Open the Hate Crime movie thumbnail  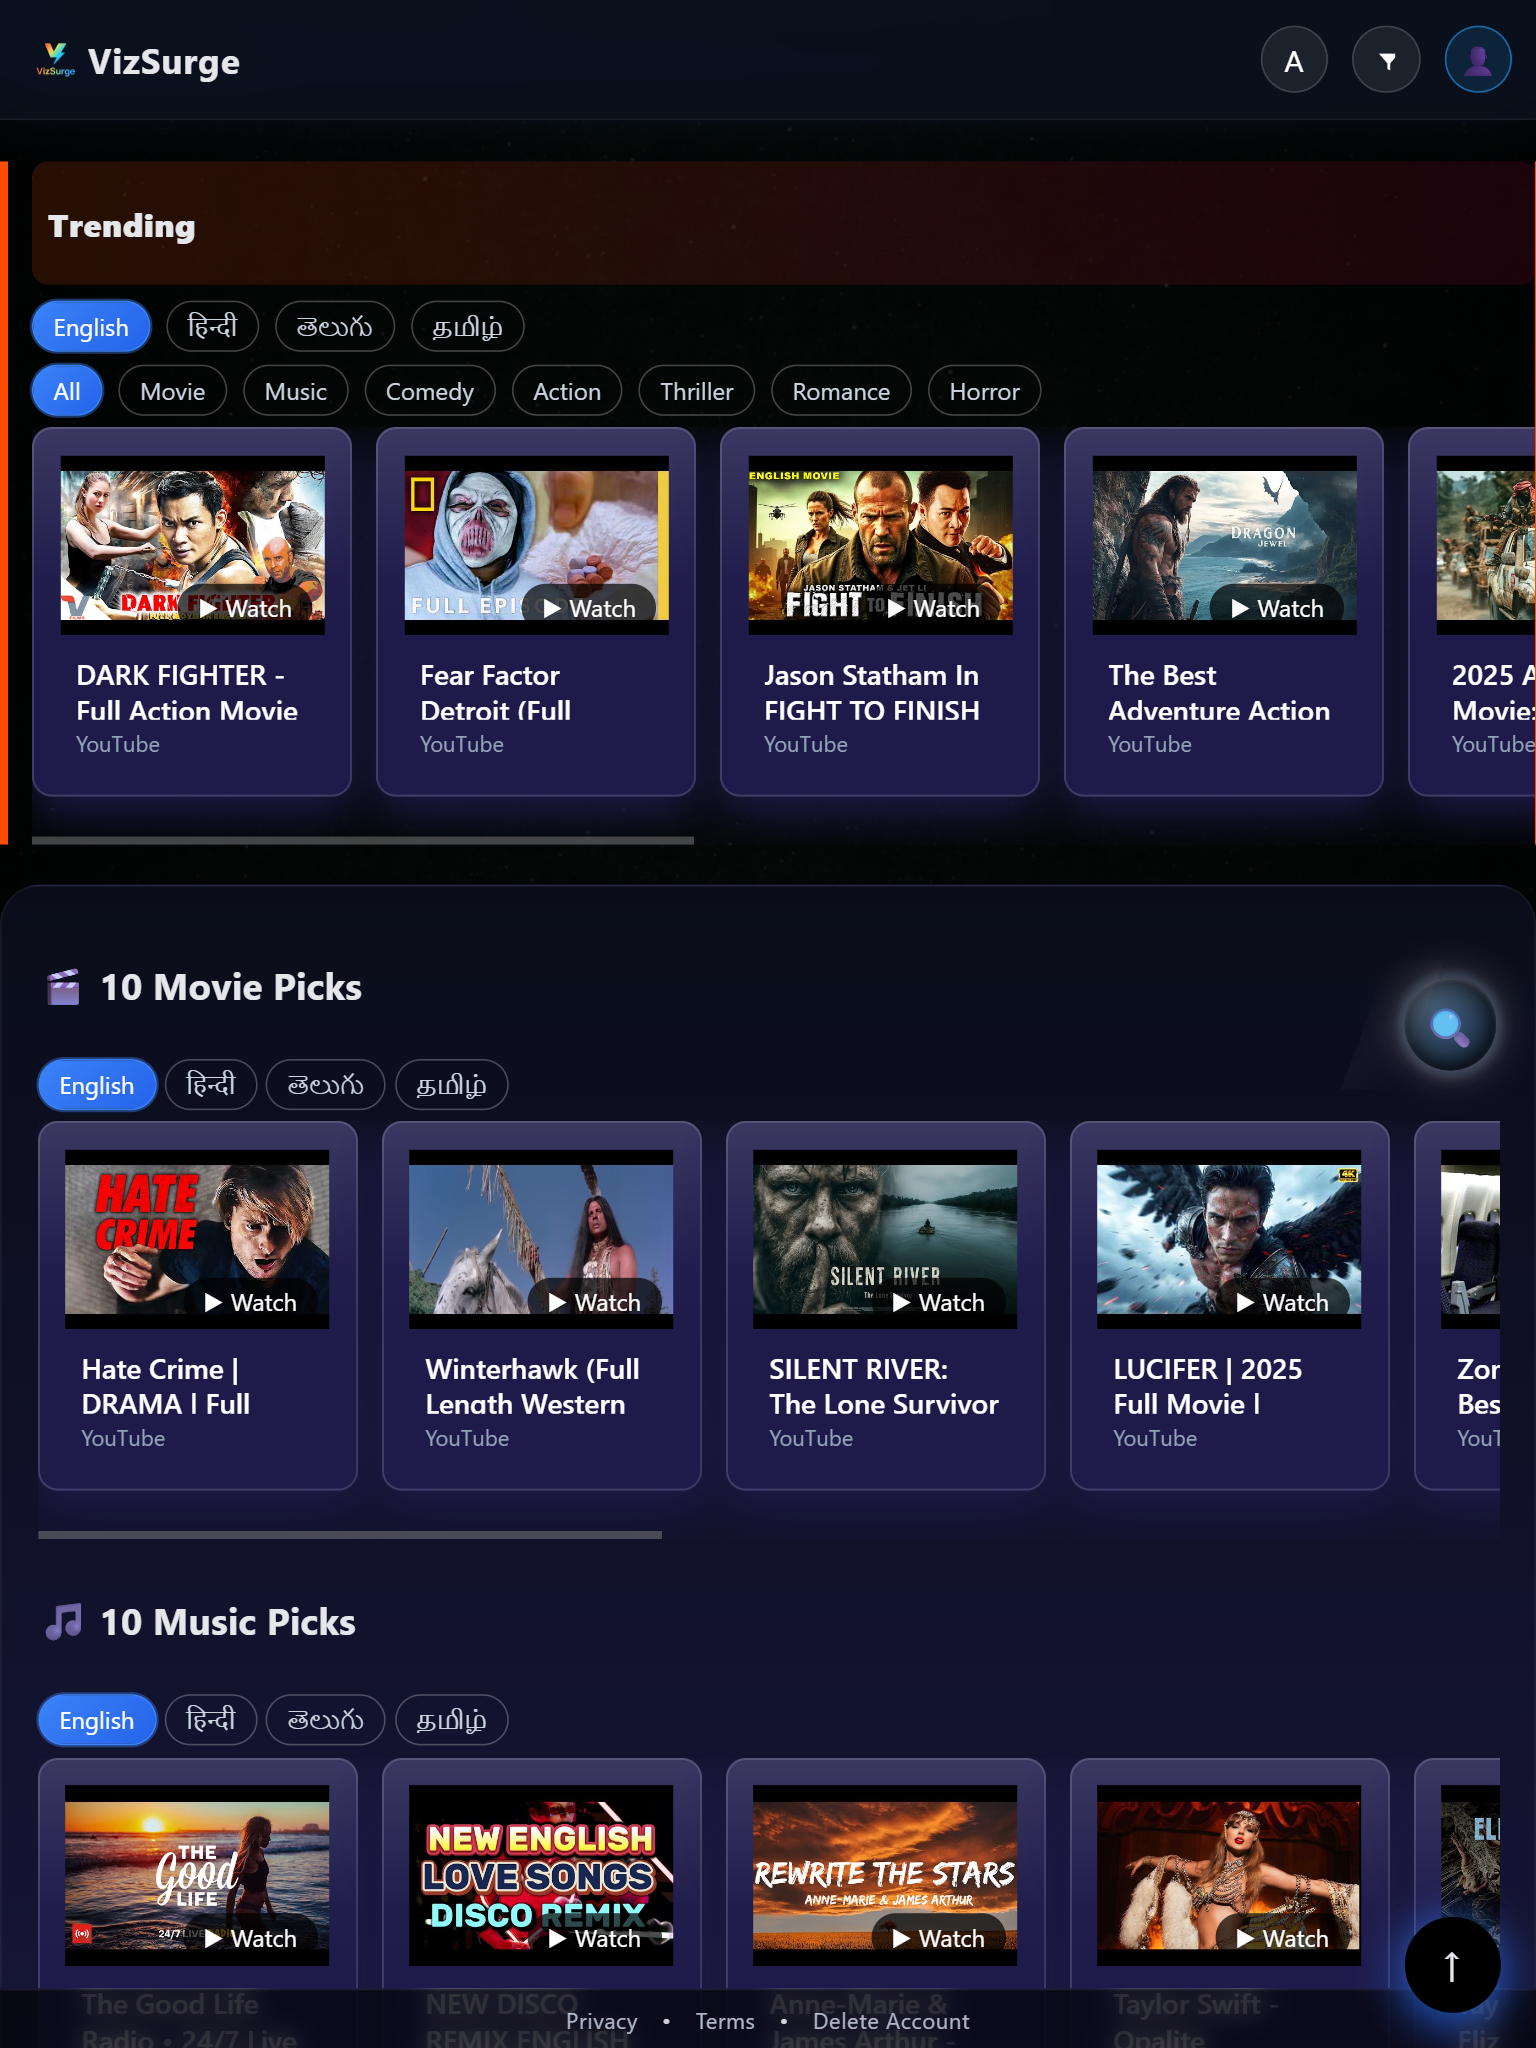(197, 1239)
